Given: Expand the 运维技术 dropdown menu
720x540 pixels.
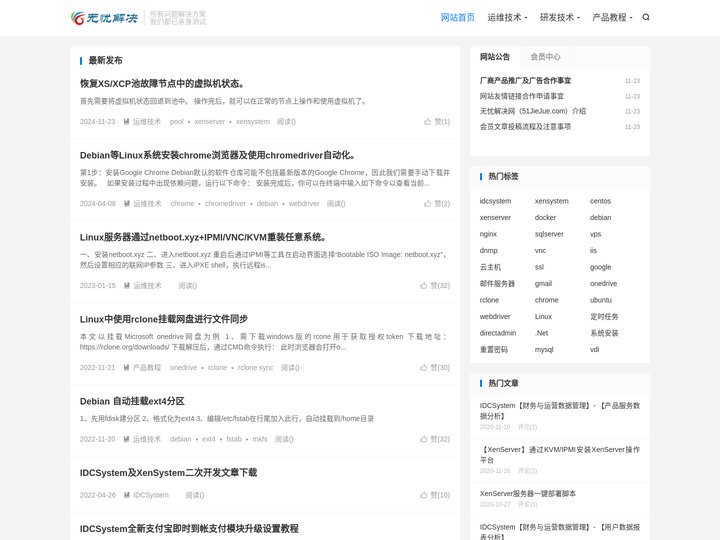Looking at the screenshot, I should point(507,17).
